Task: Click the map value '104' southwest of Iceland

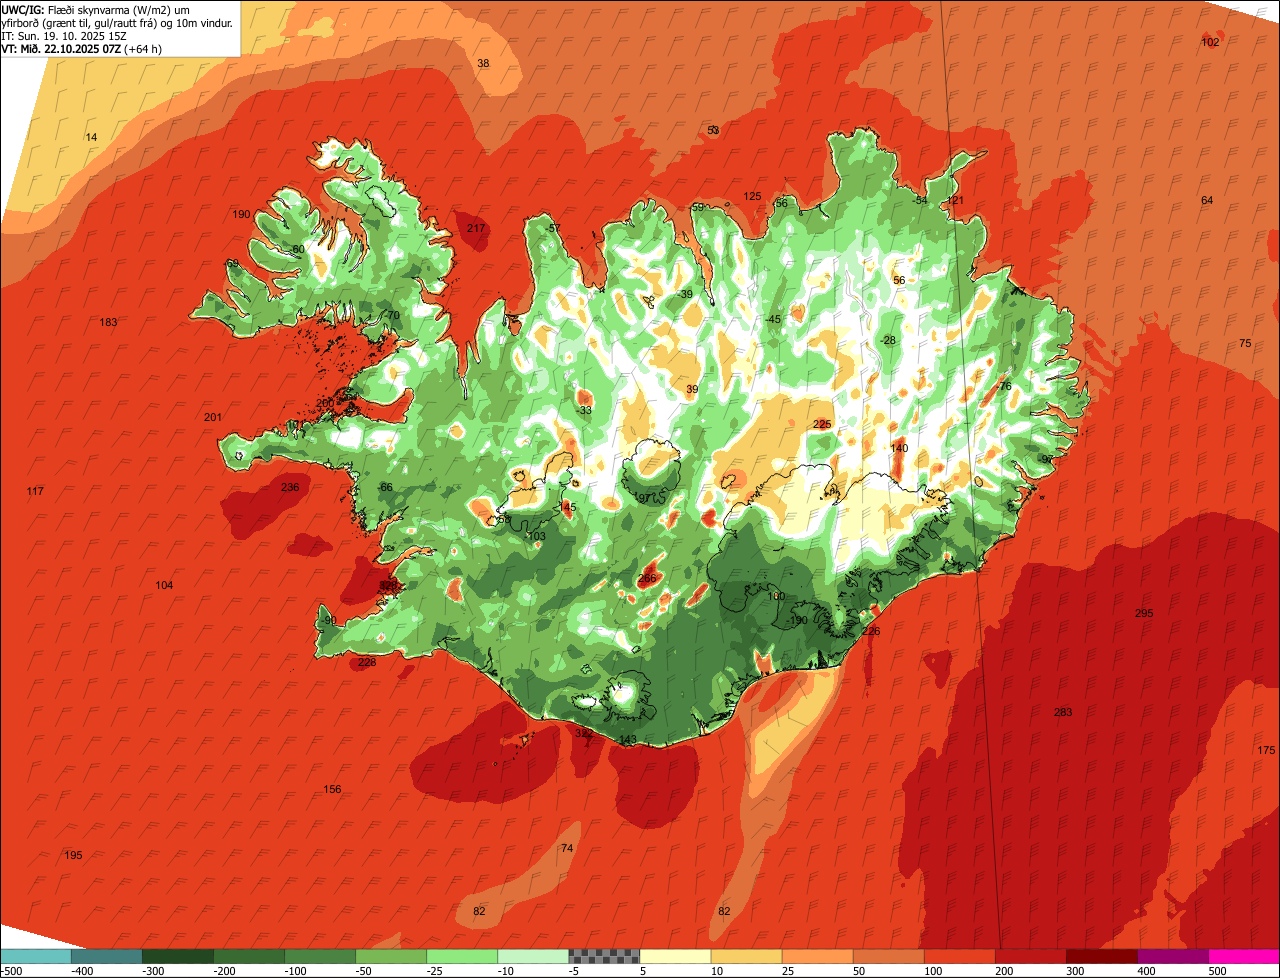Action: (164, 585)
